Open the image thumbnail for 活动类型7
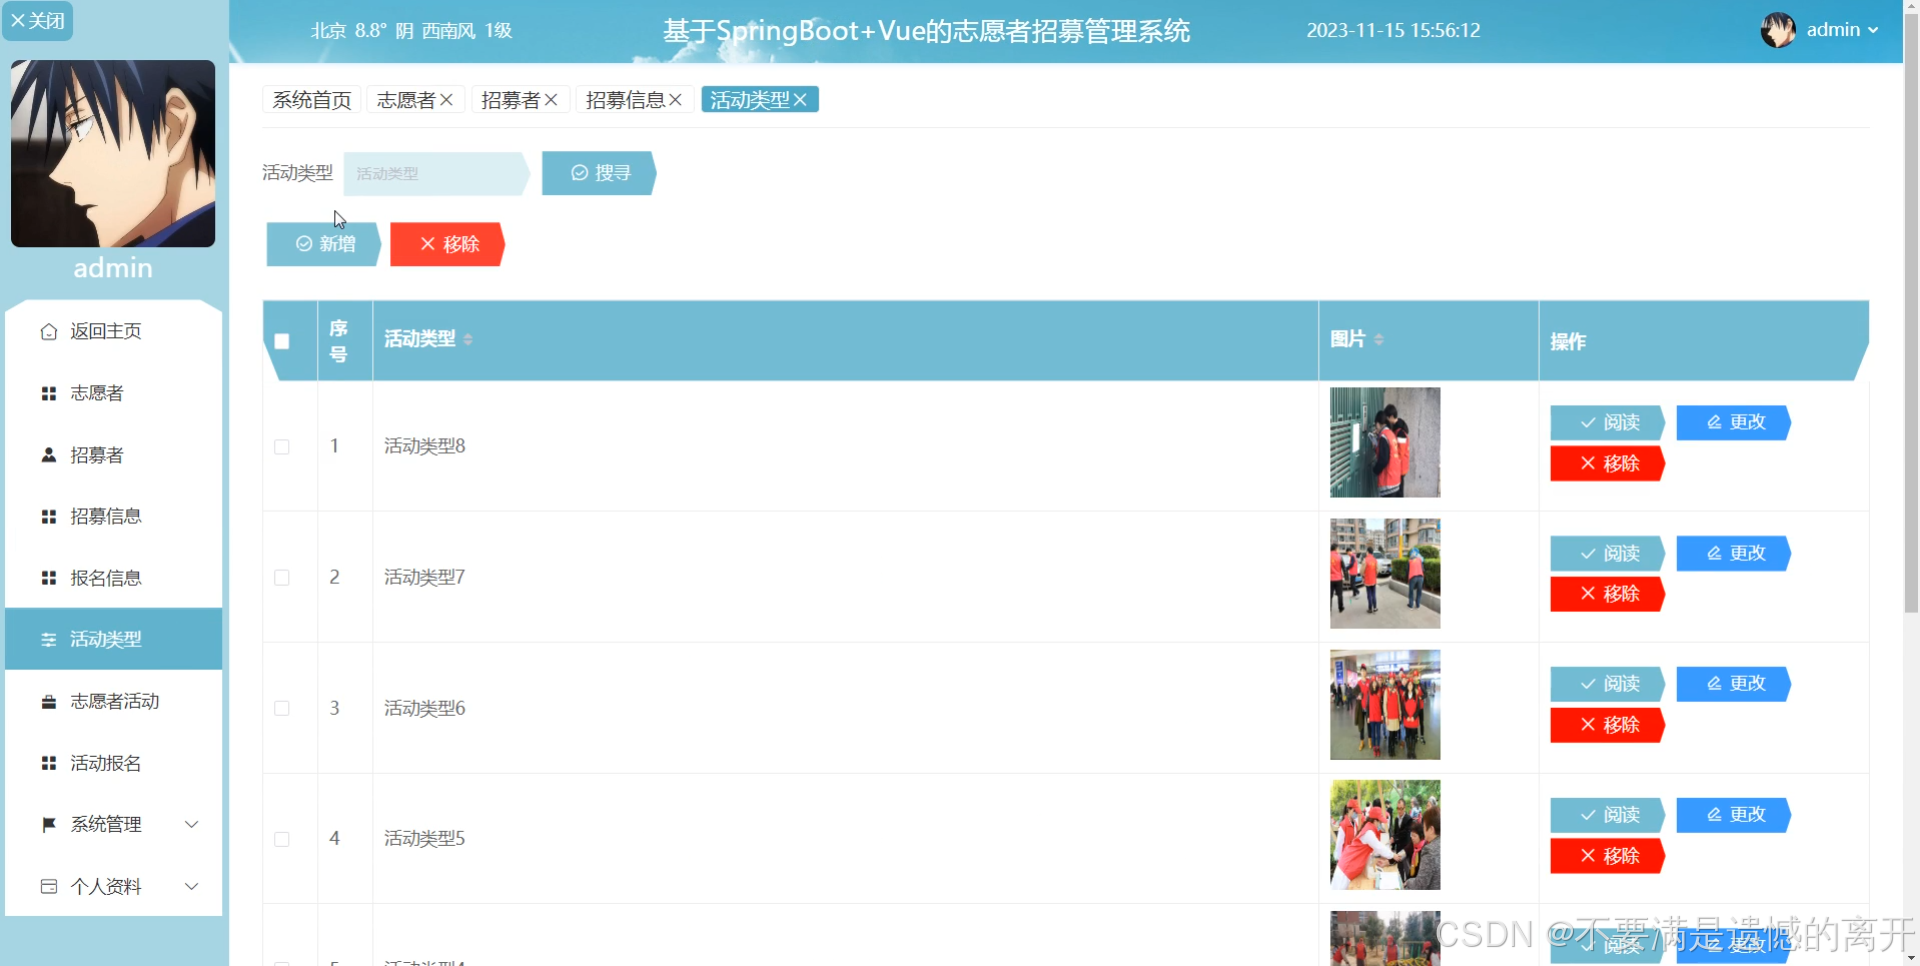The image size is (1920, 966). coord(1385,574)
